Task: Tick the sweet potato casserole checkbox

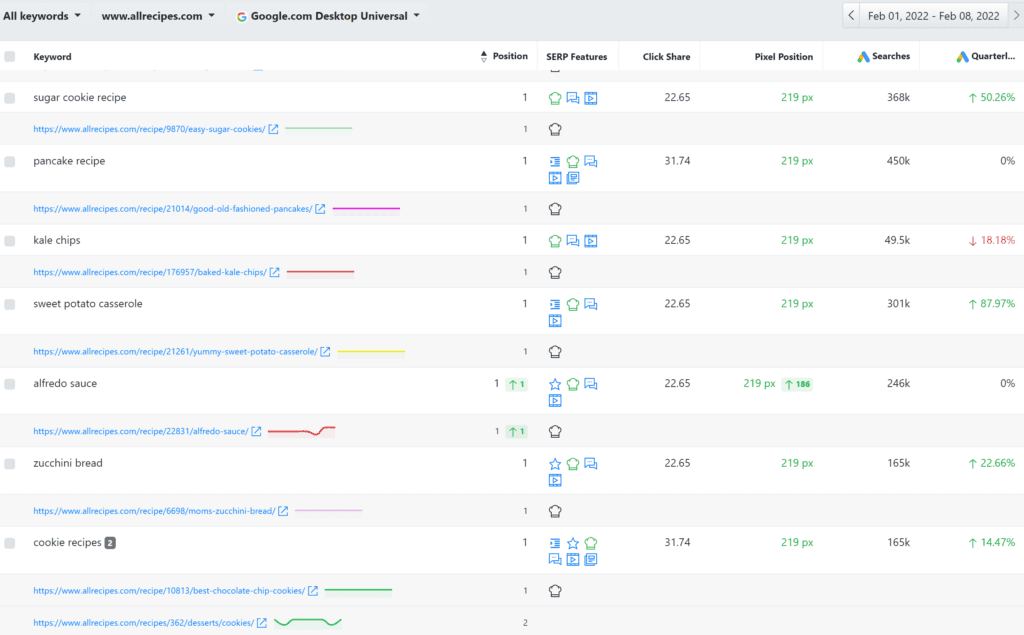Action: click(10, 304)
